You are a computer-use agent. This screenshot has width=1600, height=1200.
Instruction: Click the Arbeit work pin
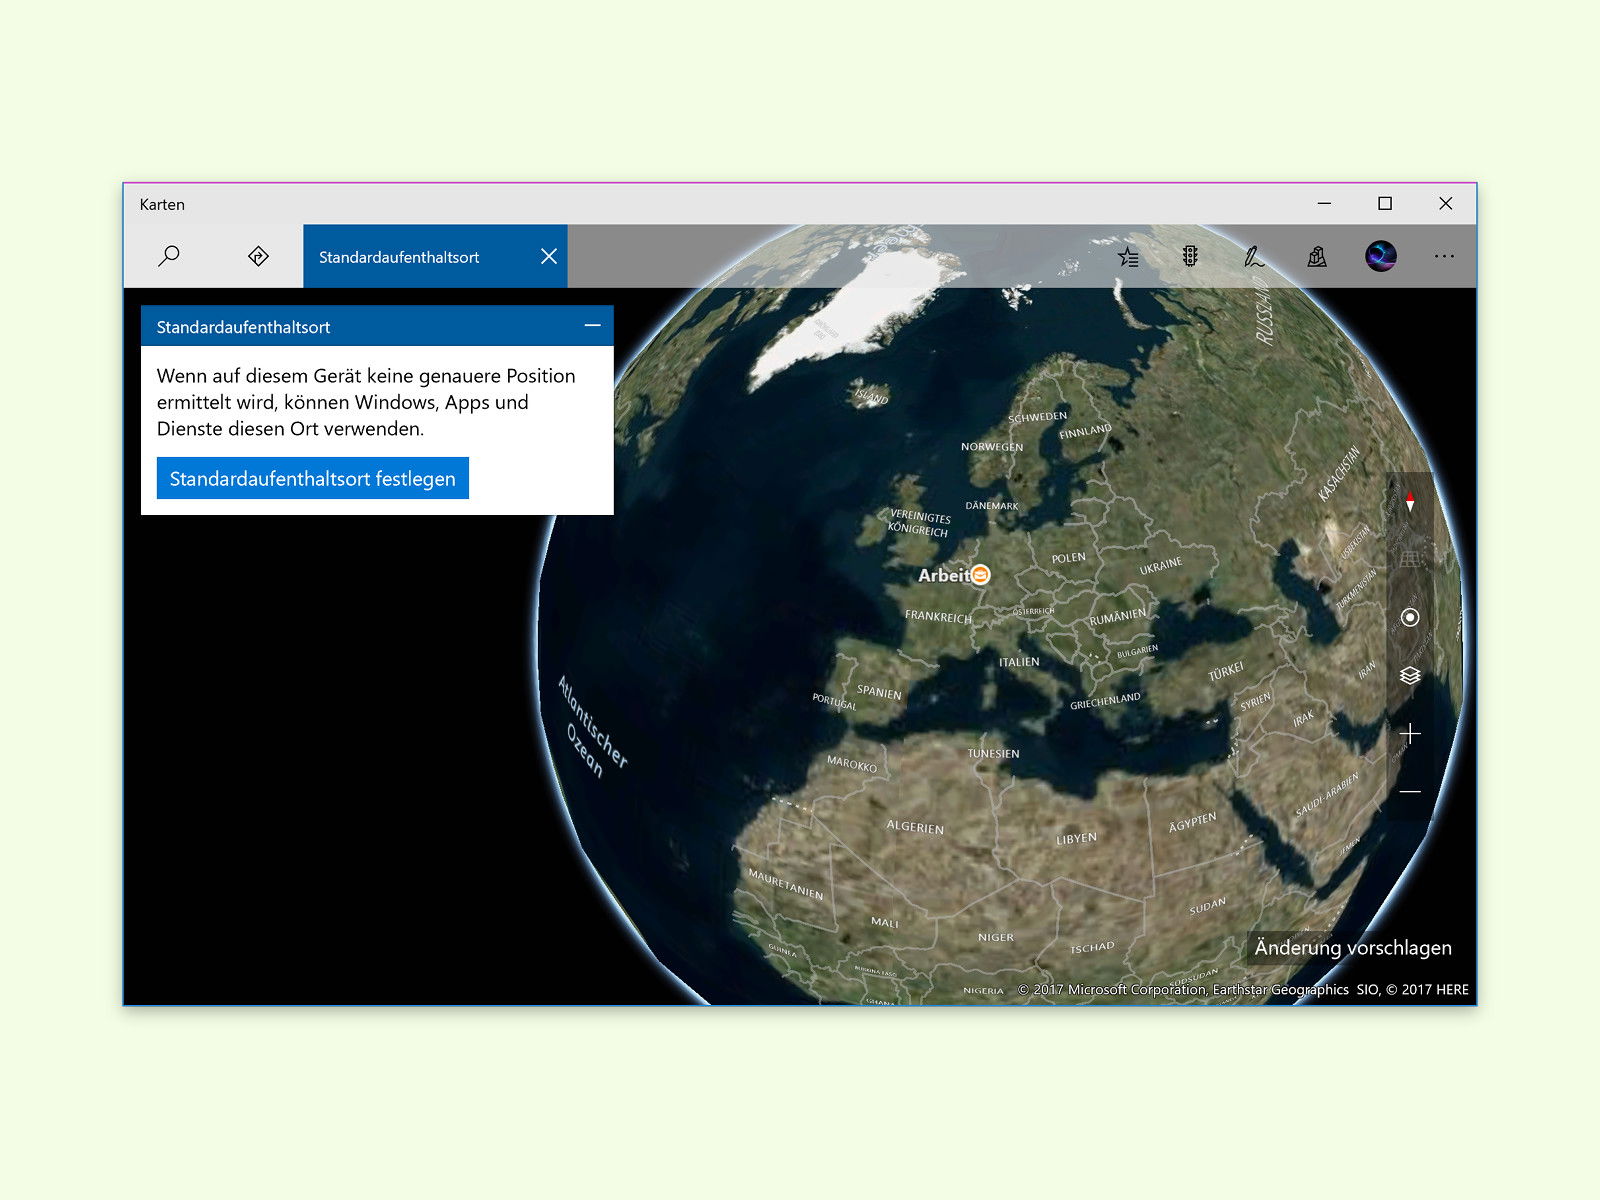click(x=981, y=574)
